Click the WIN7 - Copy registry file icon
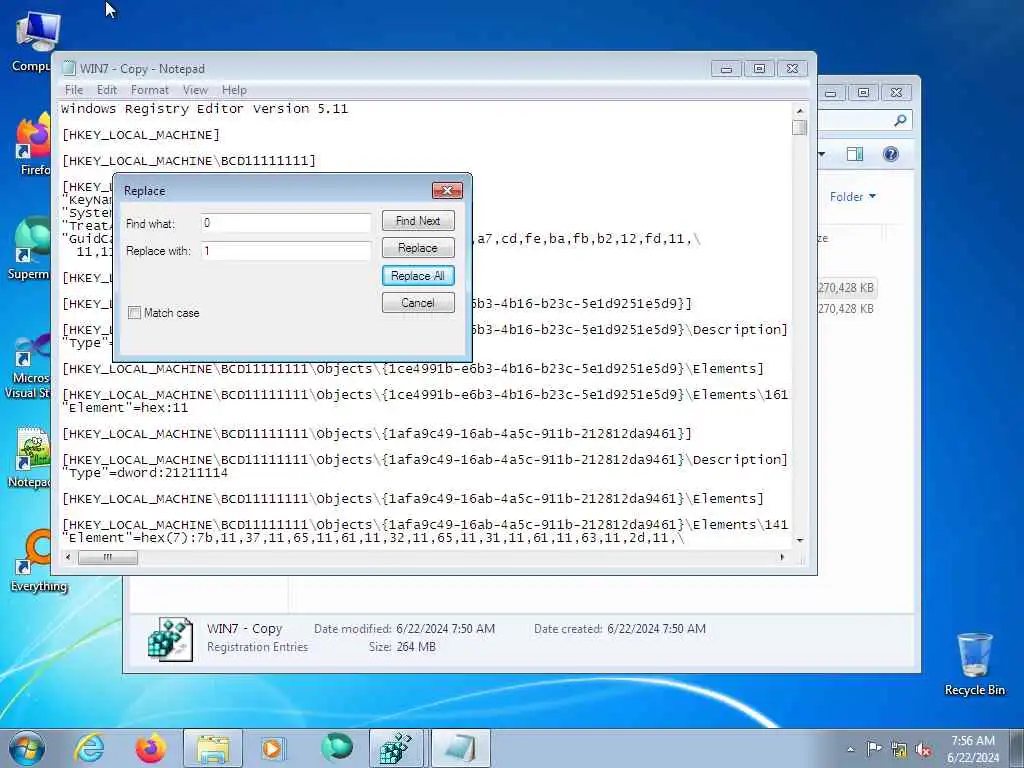The width and height of the screenshot is (1024, 768). click(170, 639)
